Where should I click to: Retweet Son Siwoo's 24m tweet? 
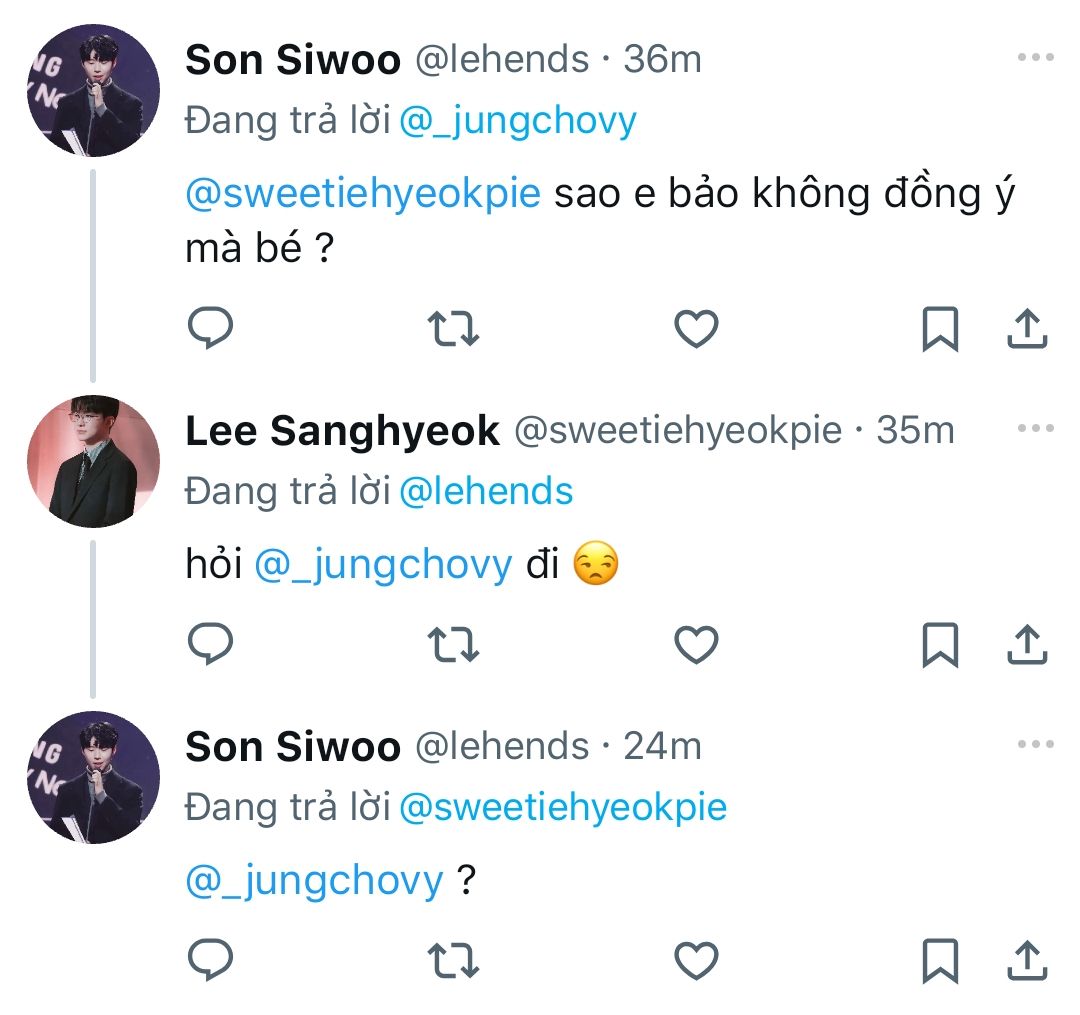pyautogui.click(x=453, y=961)
